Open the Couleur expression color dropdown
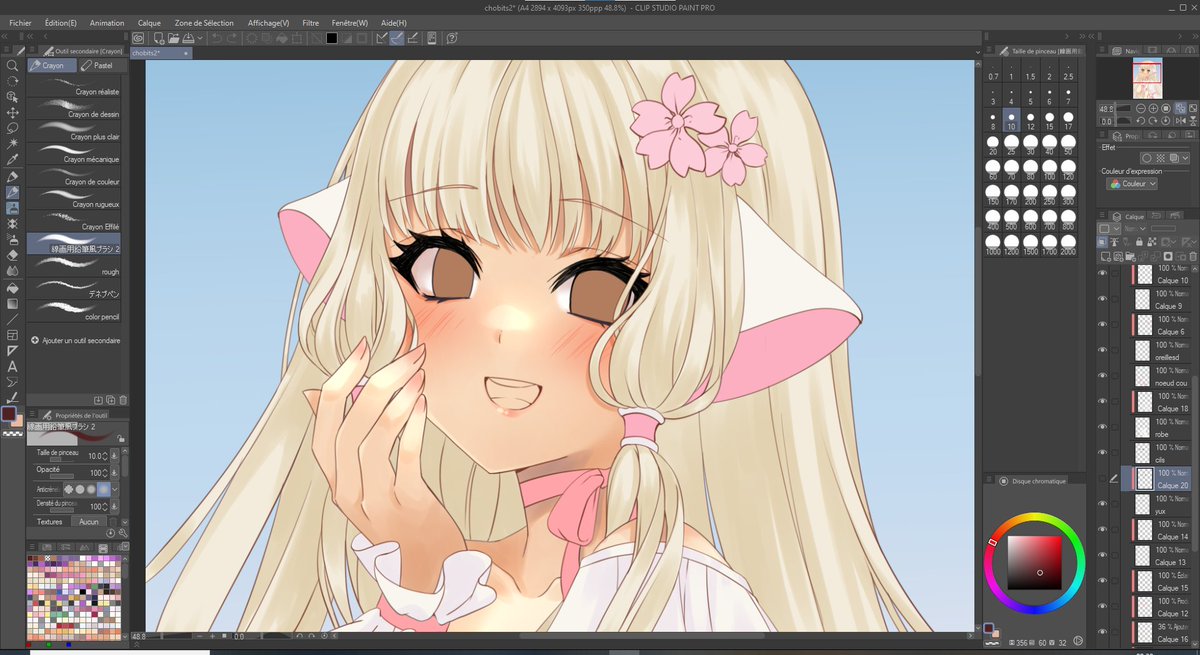This screenshot has width=1200, height=655. [x=1132, y=184]
